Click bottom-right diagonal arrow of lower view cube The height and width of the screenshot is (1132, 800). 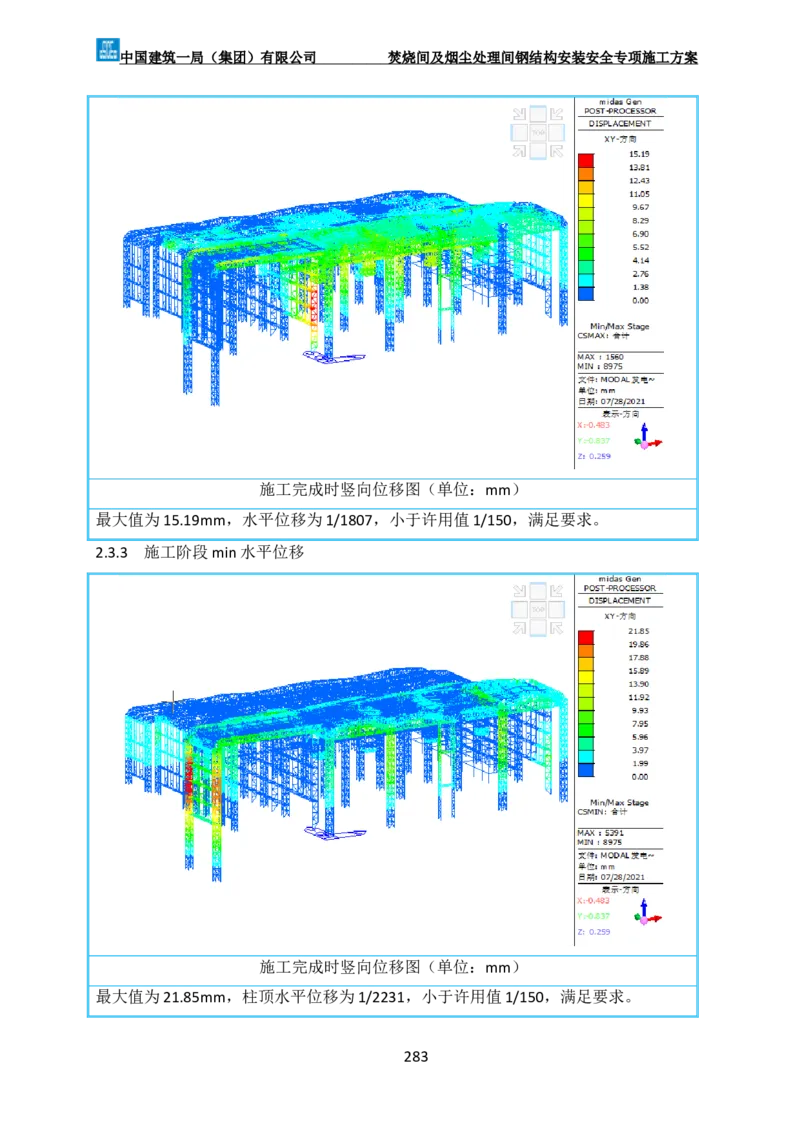click(557, 627)
